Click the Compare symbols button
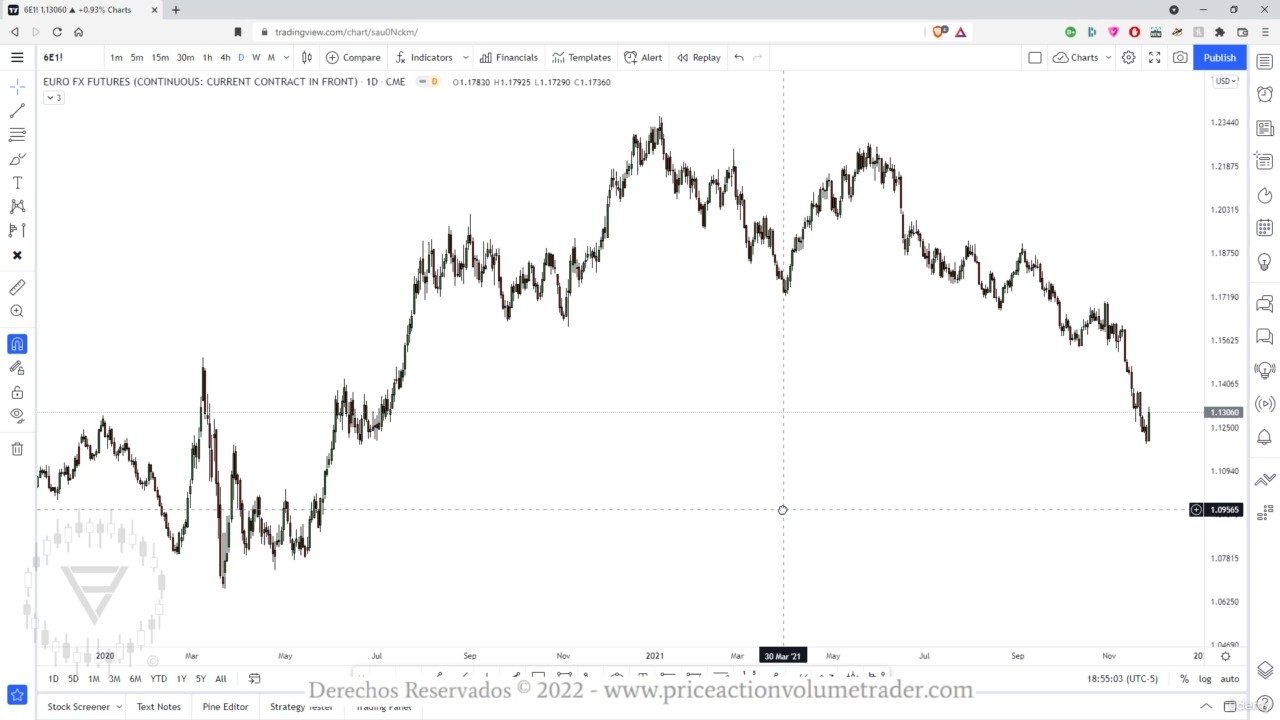 point(353,57)
